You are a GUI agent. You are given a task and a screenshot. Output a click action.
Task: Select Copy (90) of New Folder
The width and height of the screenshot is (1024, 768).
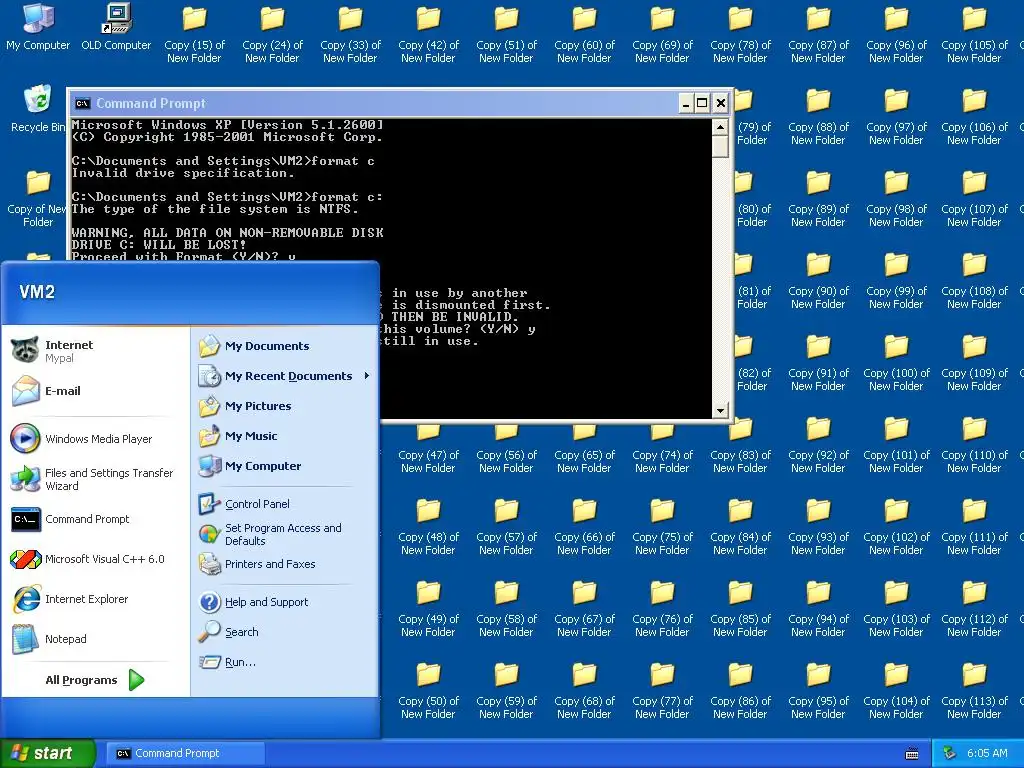pos(818,280)
